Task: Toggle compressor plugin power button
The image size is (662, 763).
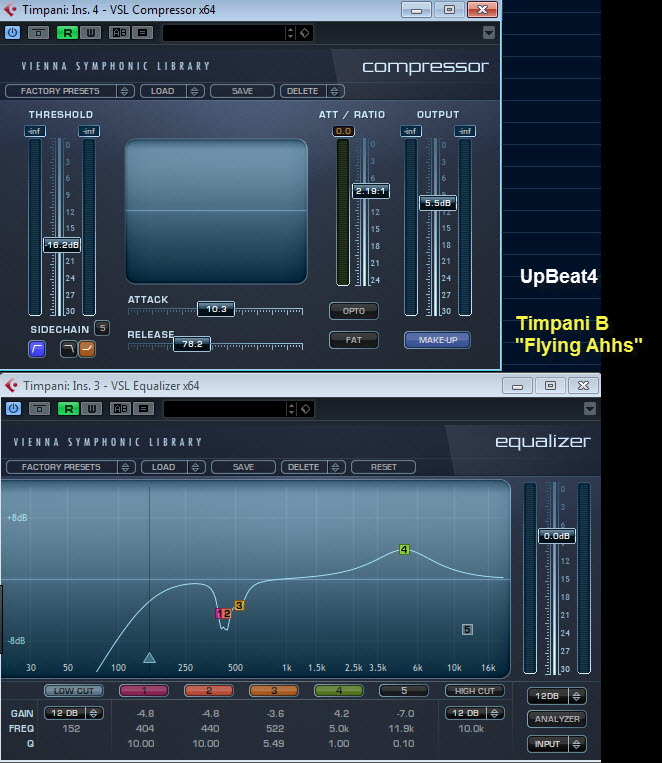Action: click(x=12, y=33)
